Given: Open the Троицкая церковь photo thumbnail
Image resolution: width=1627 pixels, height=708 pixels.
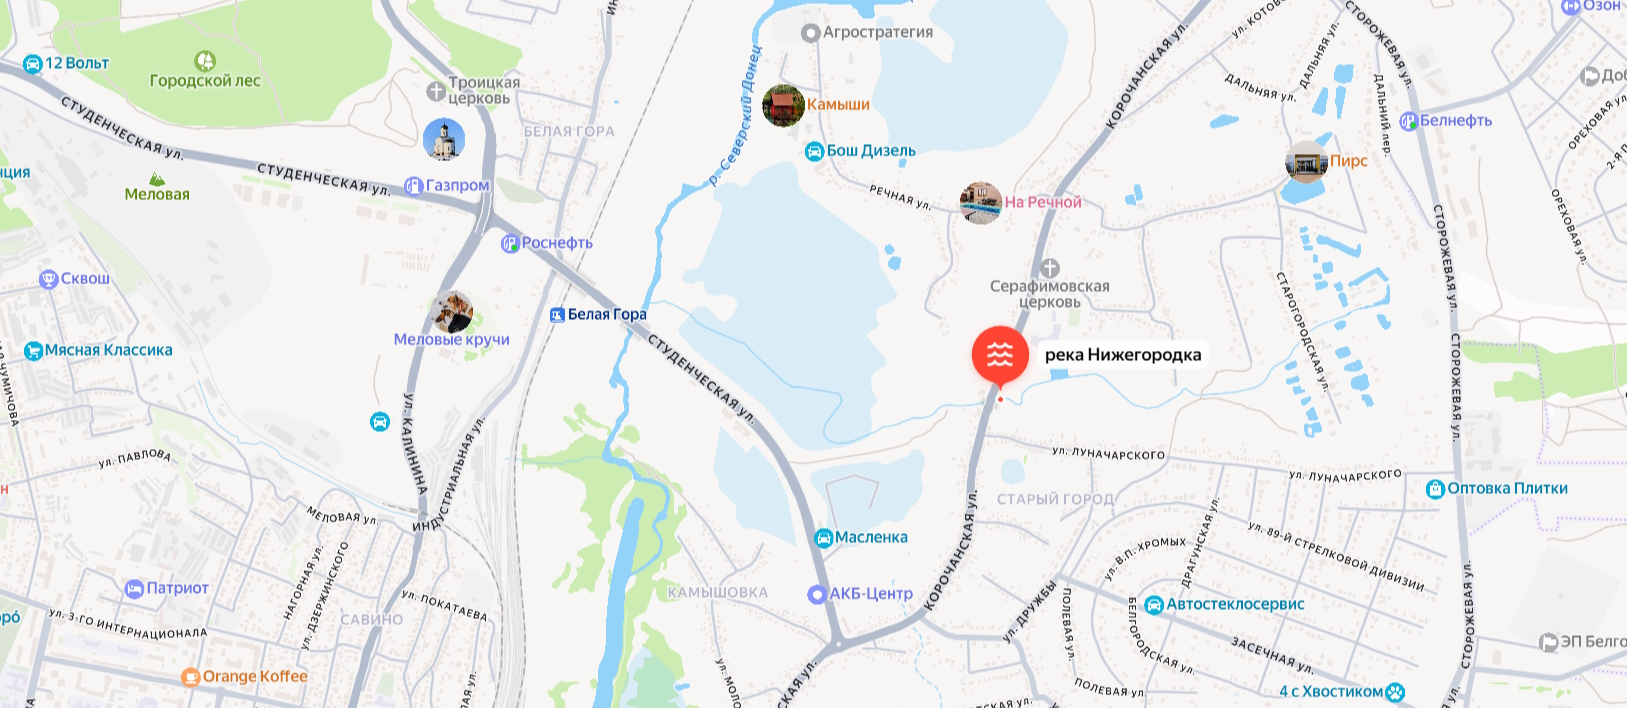Looking at the screenshot, I should 444,139.
